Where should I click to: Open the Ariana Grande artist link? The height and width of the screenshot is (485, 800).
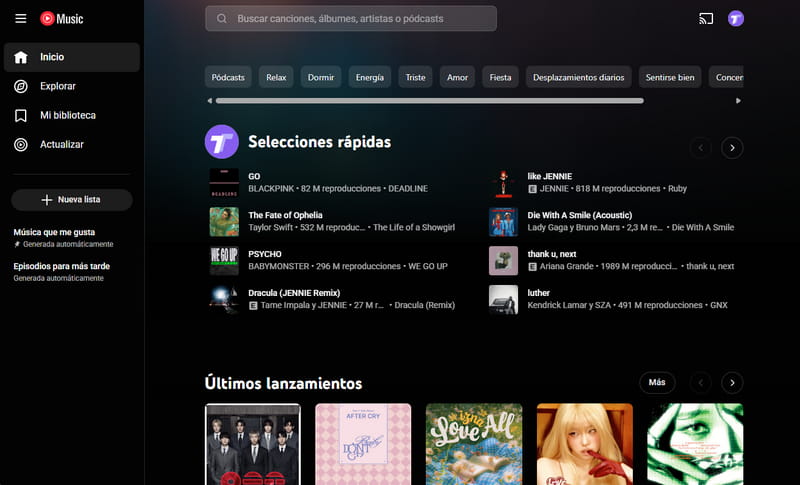566,266
